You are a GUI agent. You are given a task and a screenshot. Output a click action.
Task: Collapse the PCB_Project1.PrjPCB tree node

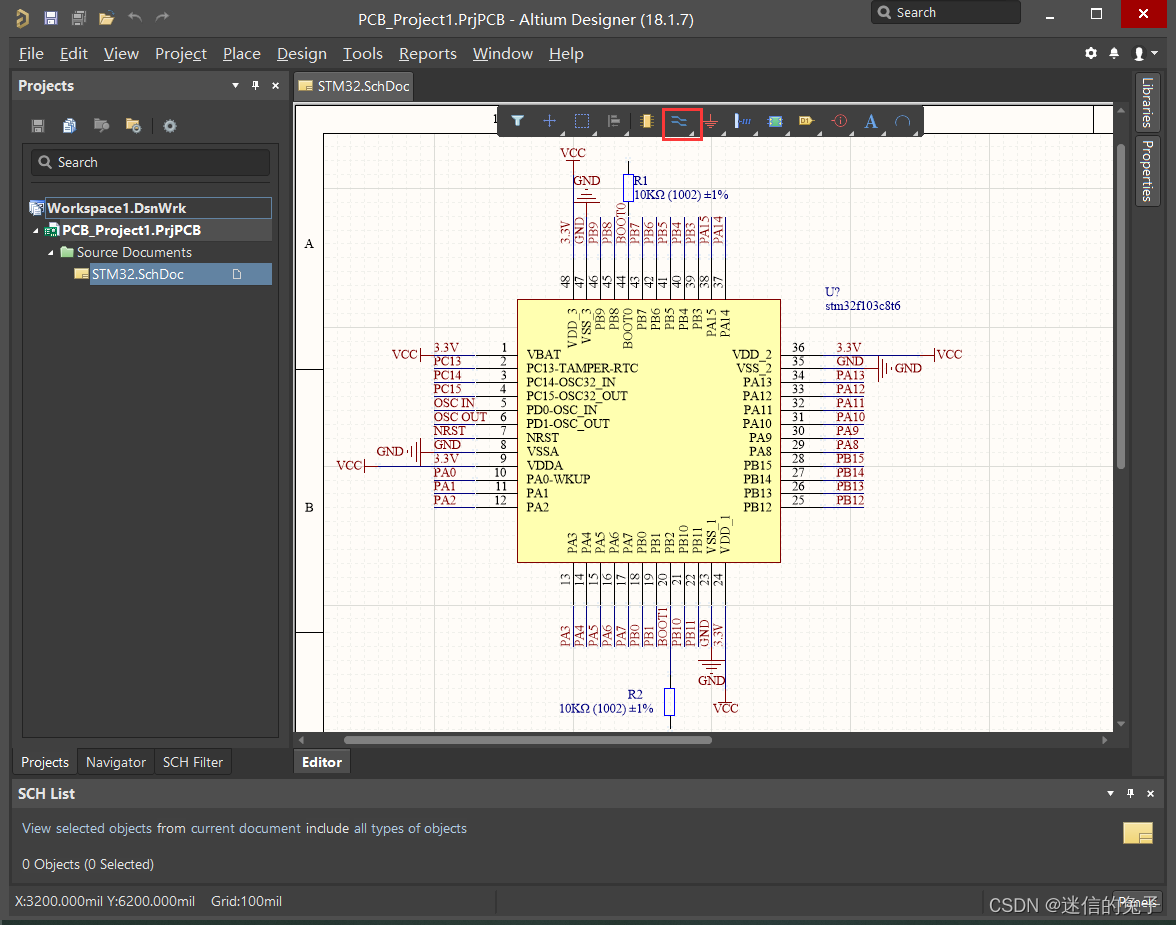[x=36, y=231]
